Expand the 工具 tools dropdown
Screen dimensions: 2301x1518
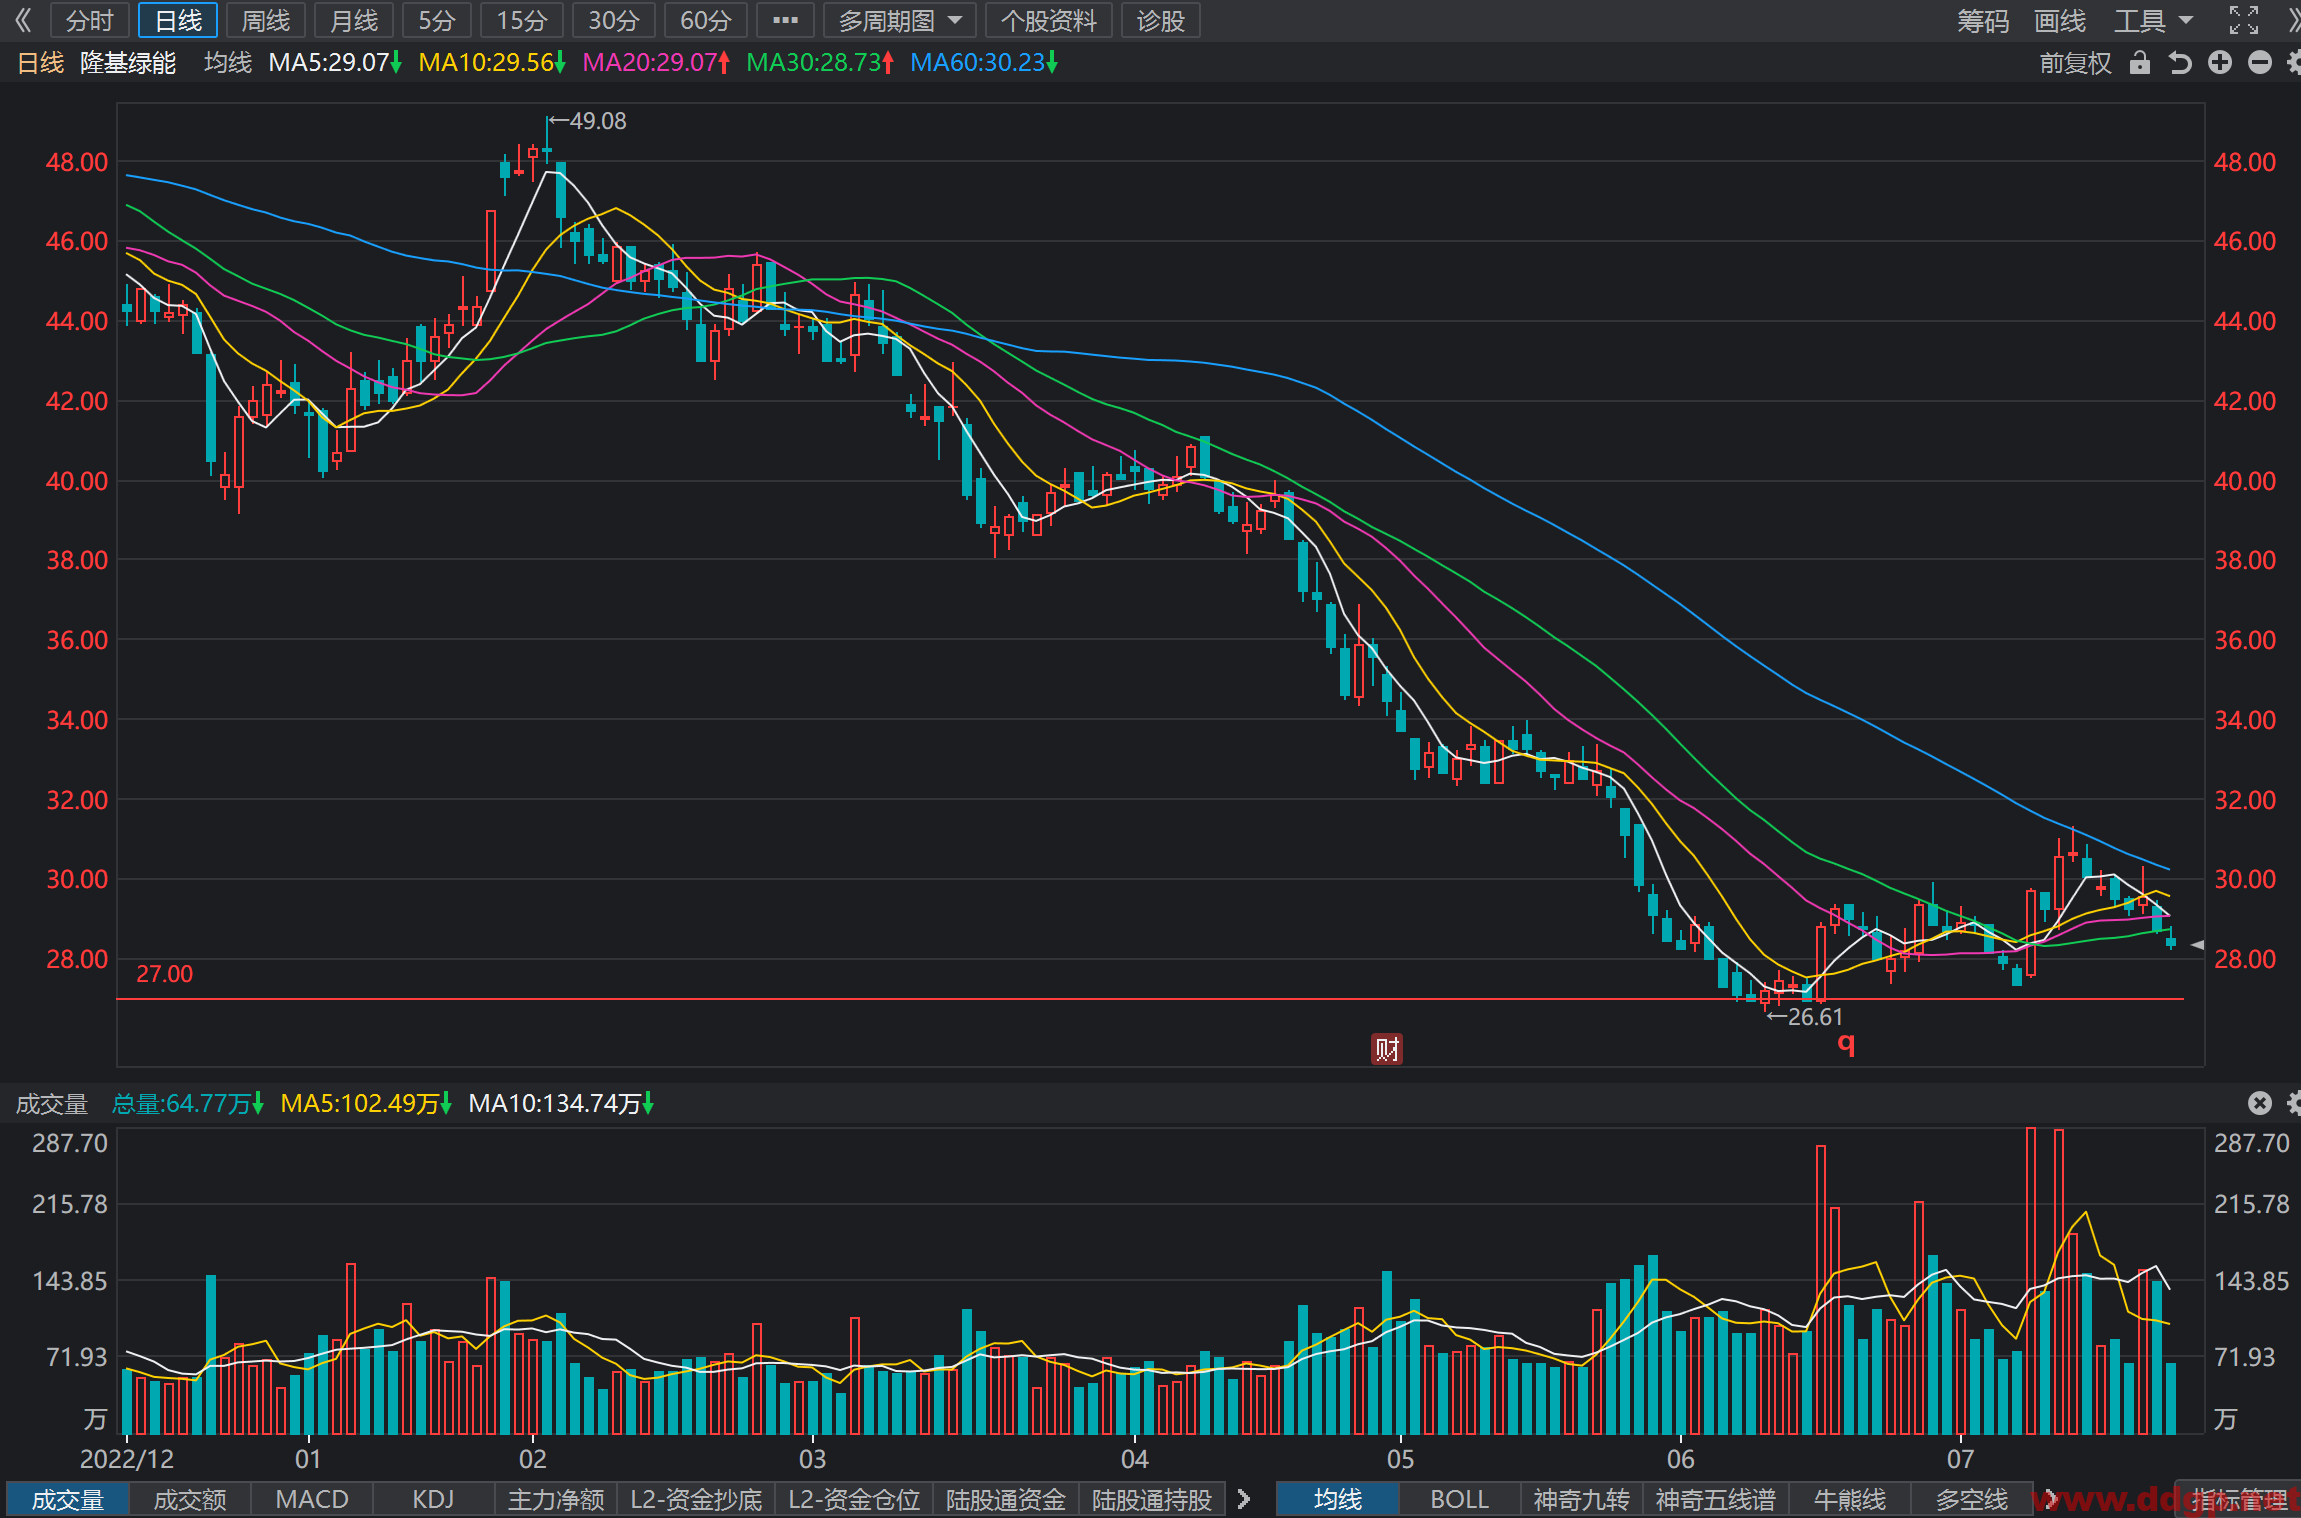coord(2153,20)
